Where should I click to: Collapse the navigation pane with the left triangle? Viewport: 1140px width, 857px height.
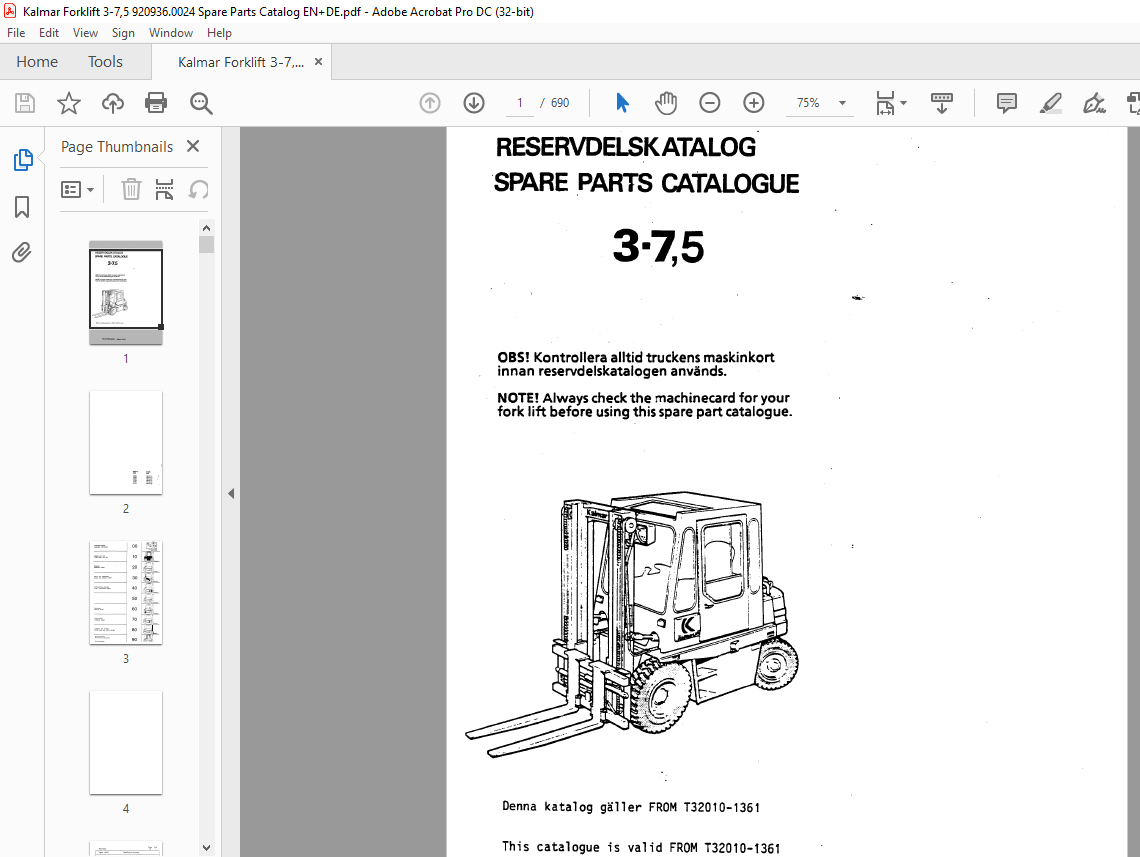pyautogui.click(x=231, y=494)
